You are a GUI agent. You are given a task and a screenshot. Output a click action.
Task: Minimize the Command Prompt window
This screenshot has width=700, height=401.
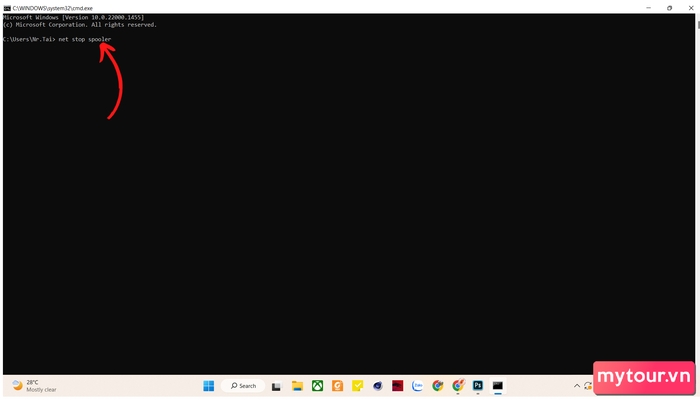click(648, 8)
